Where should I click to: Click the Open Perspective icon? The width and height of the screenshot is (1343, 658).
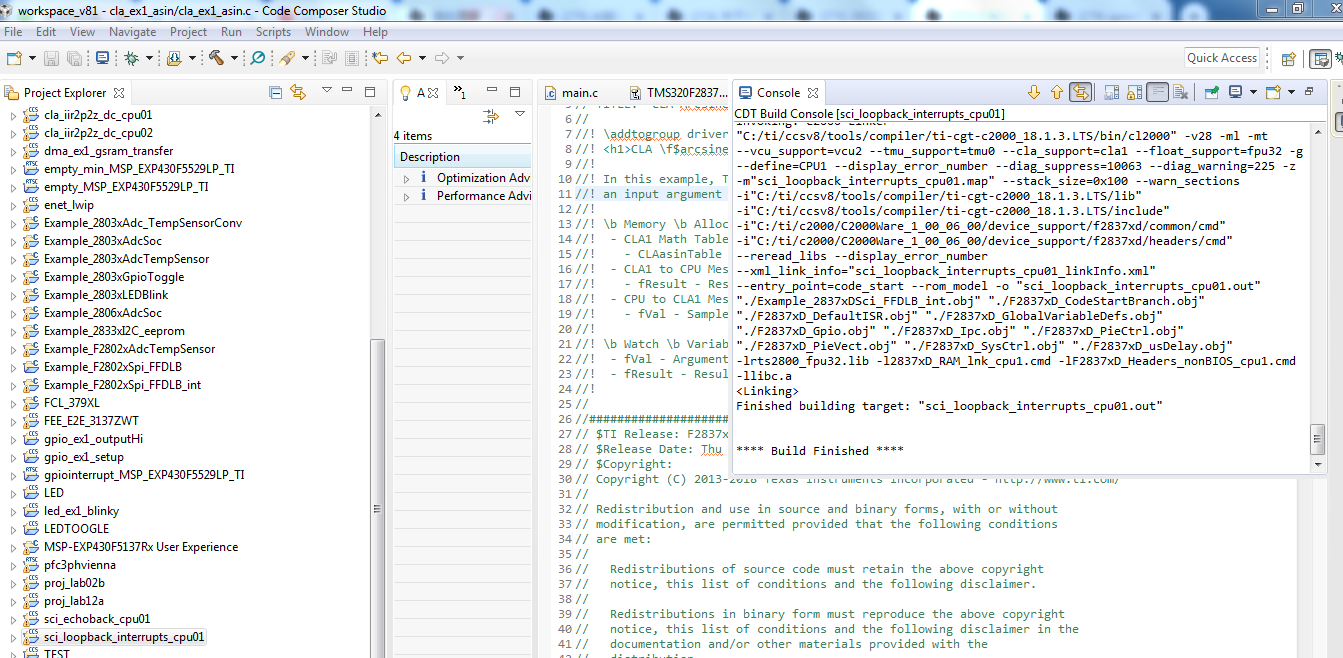click(1289, 59)
